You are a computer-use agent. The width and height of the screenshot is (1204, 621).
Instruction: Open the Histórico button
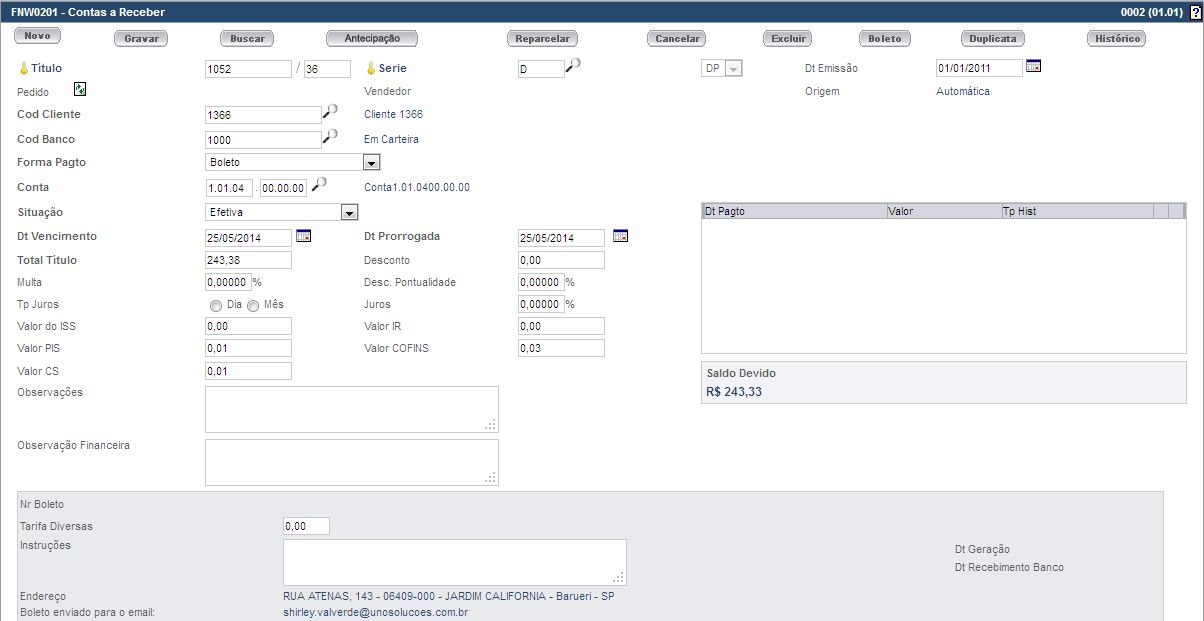click(1115, 39)
